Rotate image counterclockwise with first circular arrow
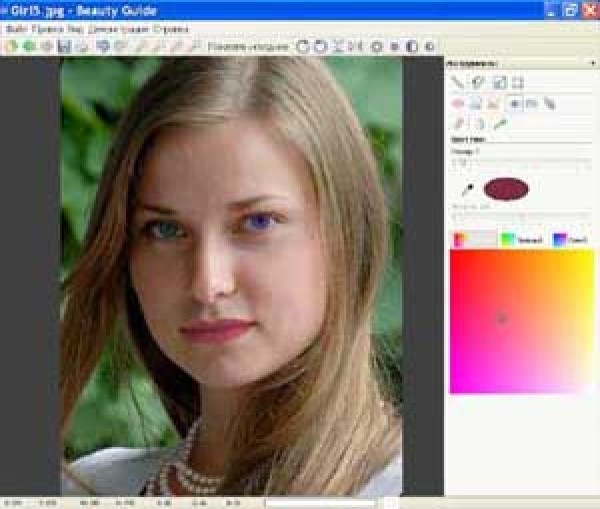The width and height of the screenshot is (600, 509). pyautogui.click(x=303, y=47)
